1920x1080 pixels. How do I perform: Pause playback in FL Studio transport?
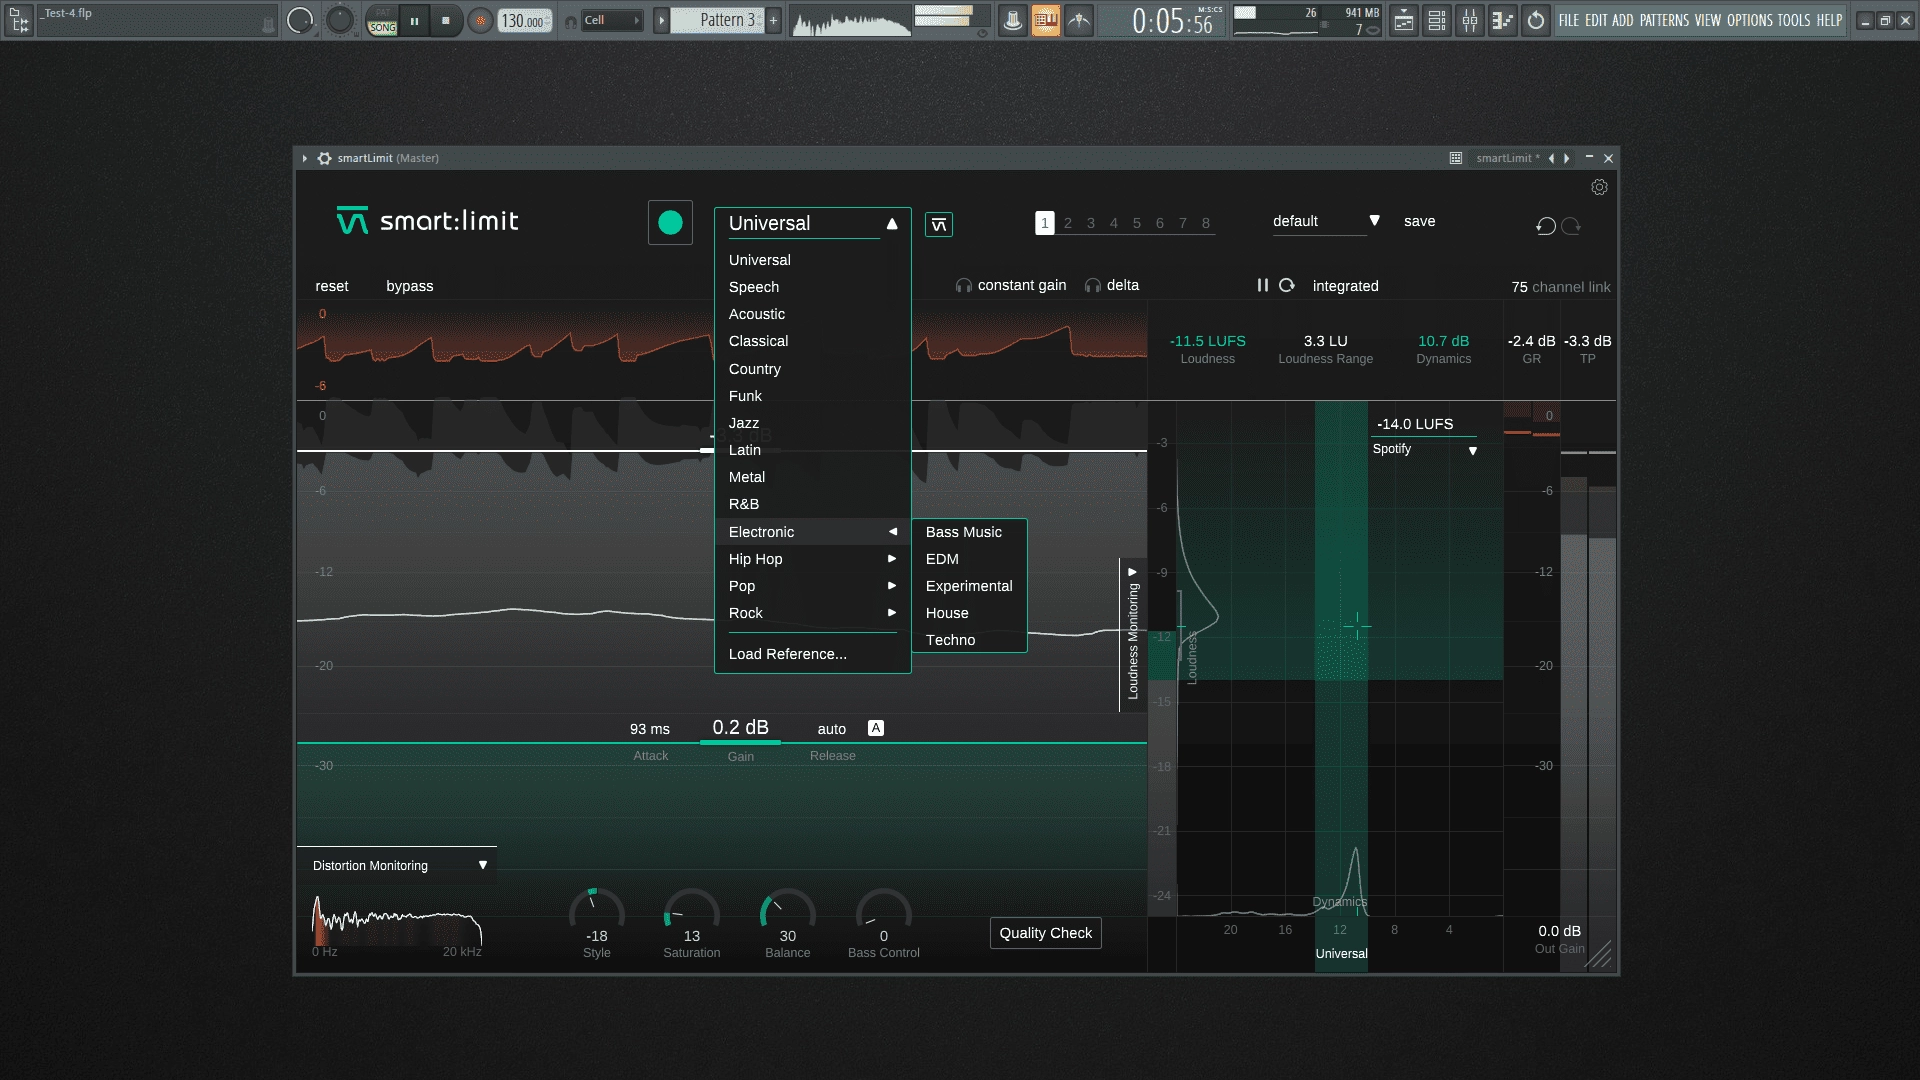[x=414, y=20]
